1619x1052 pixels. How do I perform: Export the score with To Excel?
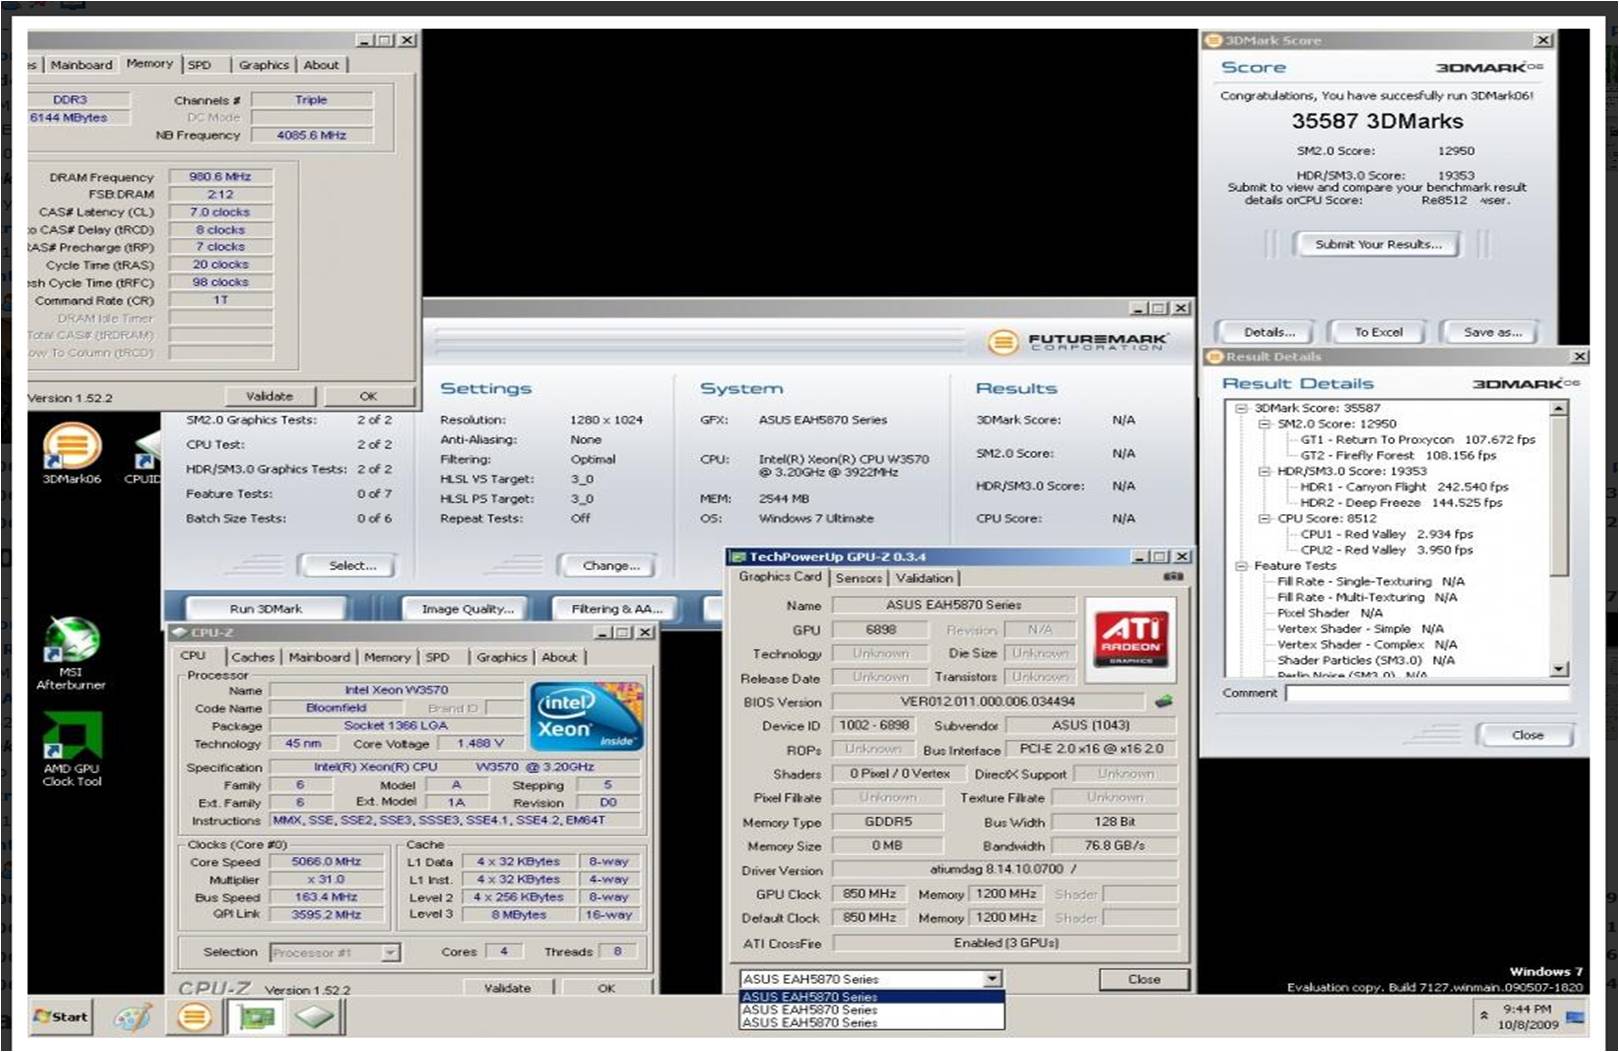(x=1378, y=332)
